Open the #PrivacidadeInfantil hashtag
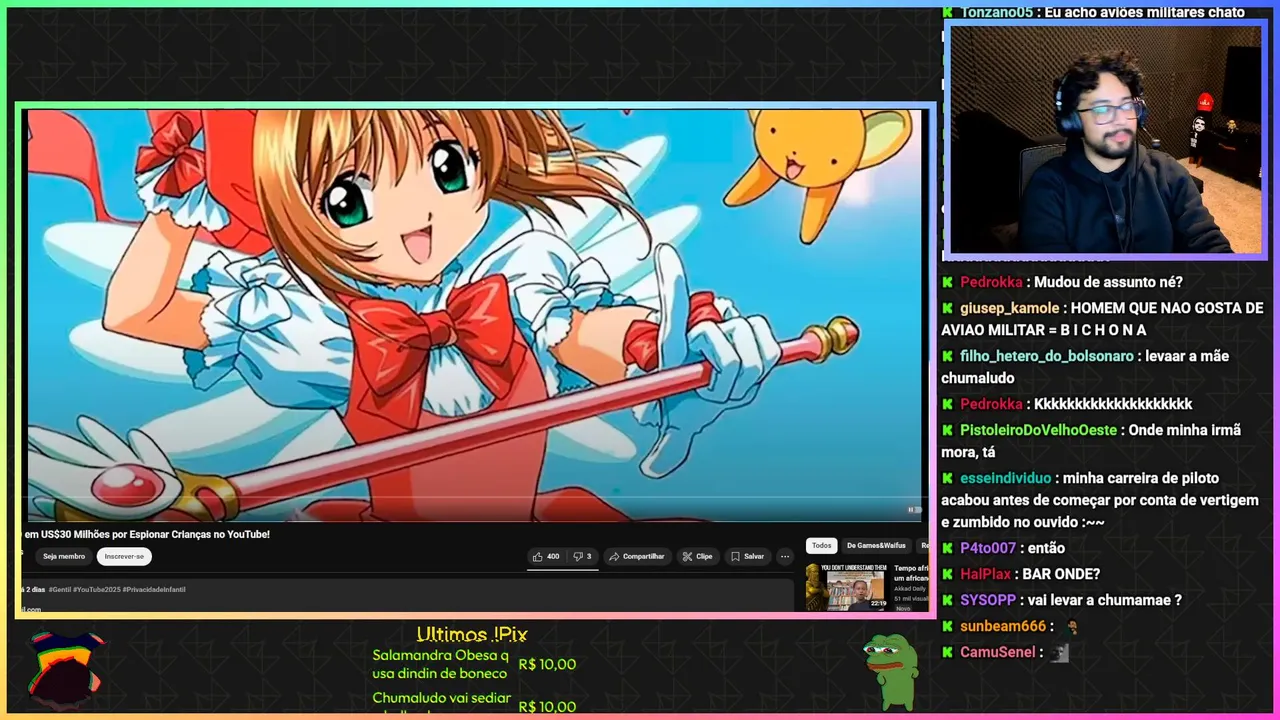 tap(154, 589)
